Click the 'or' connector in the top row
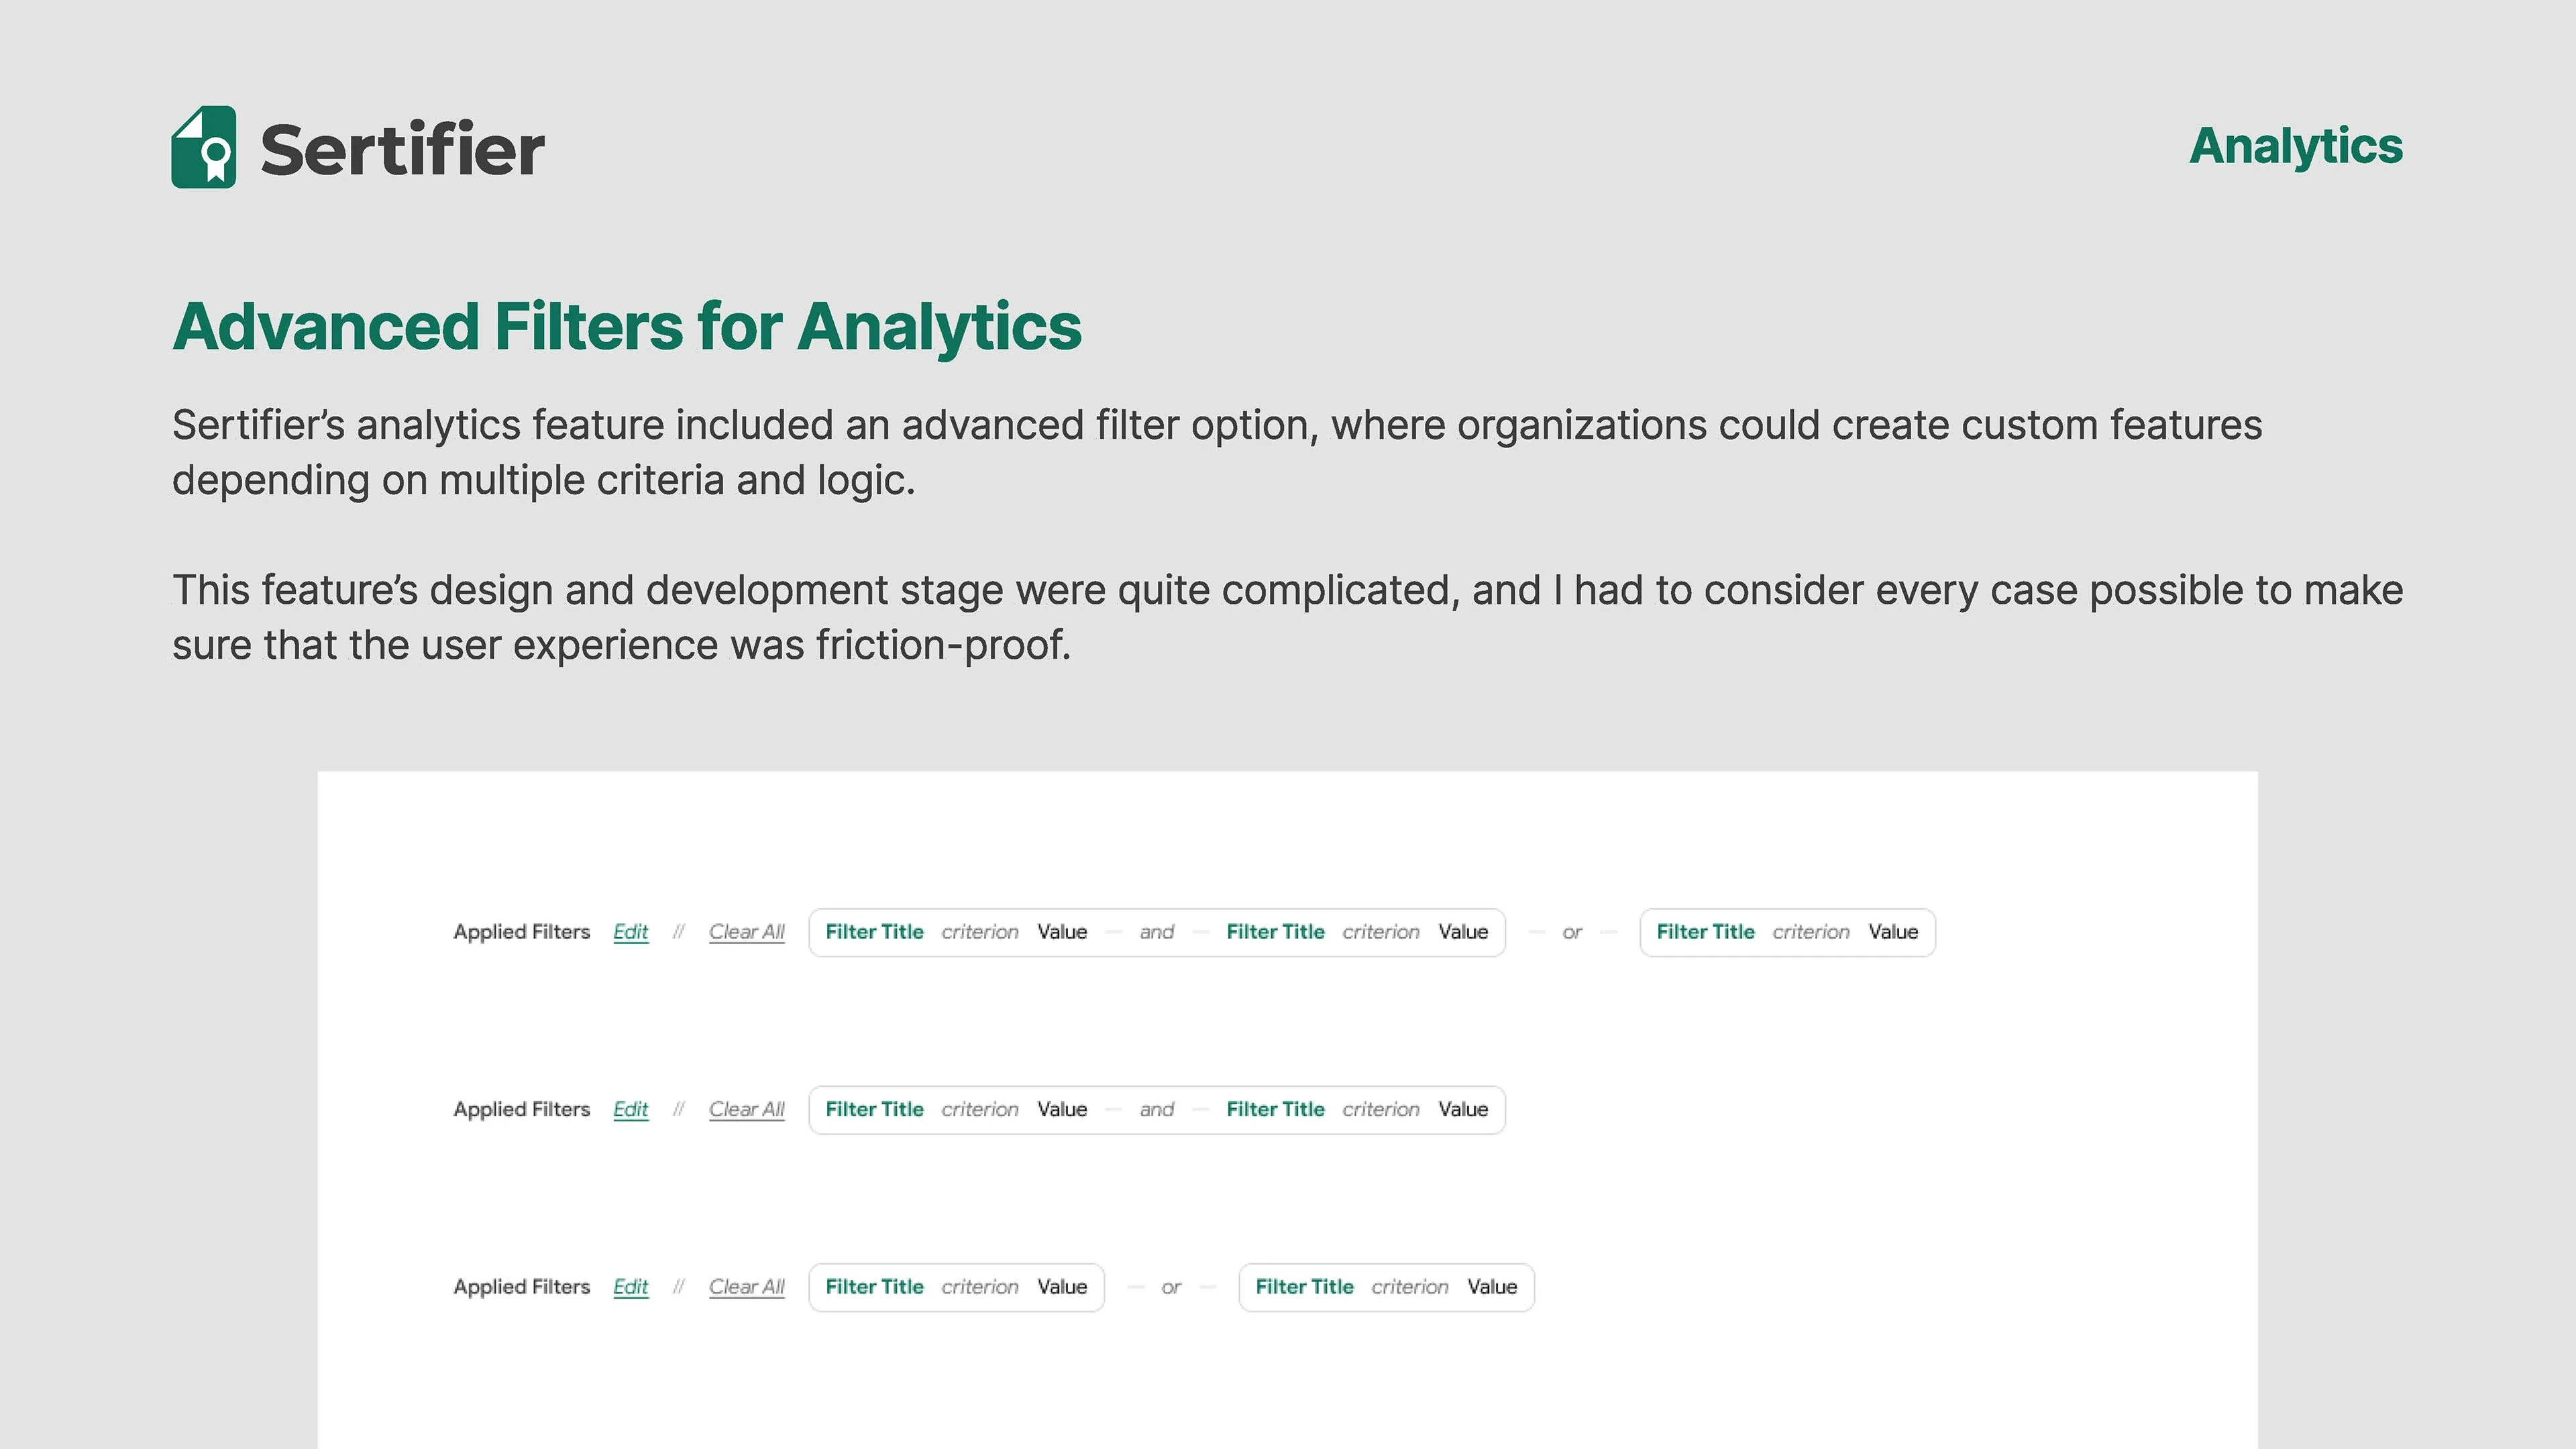 (1572, 932)
